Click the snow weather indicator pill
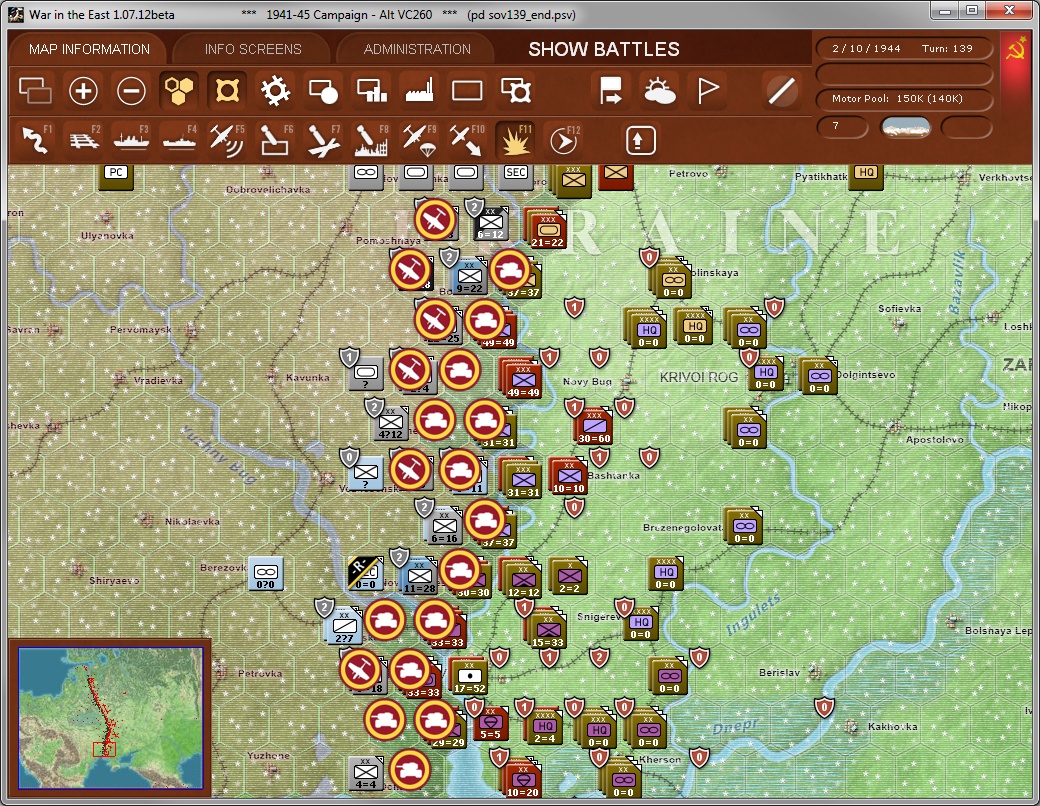Viewport: 1040px width, 806px height. point(905,127)
